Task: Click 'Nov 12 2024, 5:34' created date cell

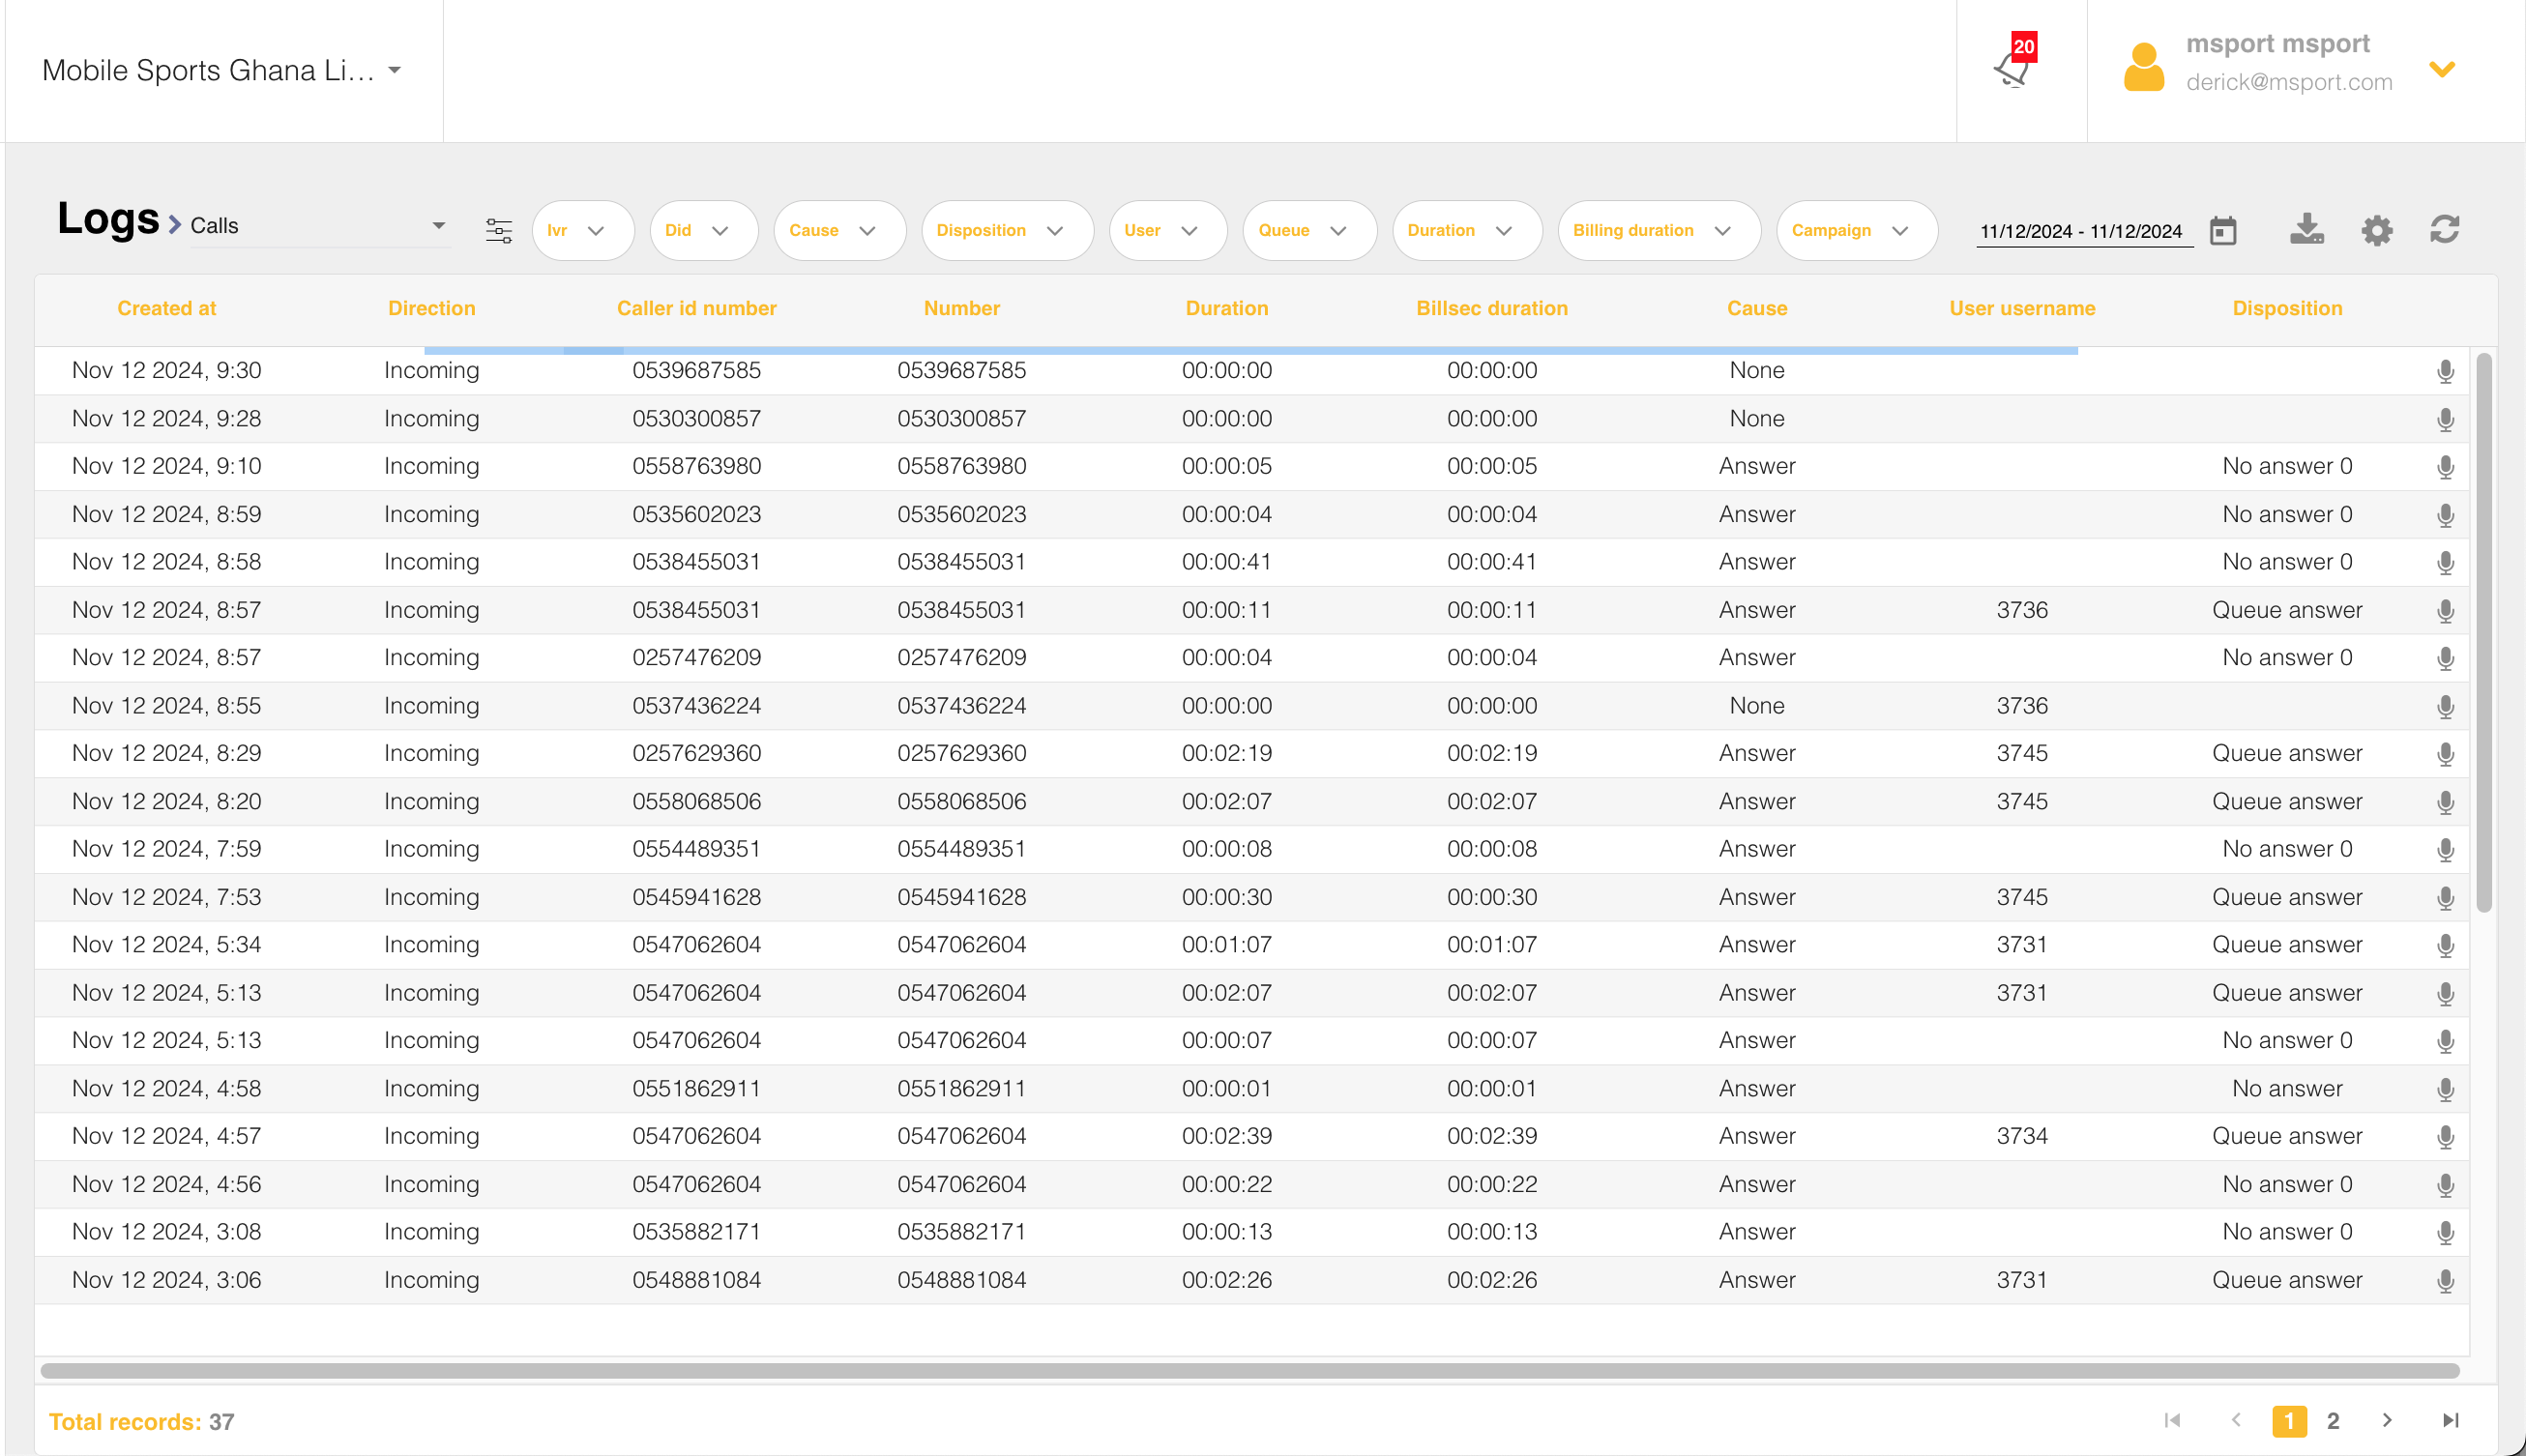Action: pyautogui.click(x=167, y=944)
